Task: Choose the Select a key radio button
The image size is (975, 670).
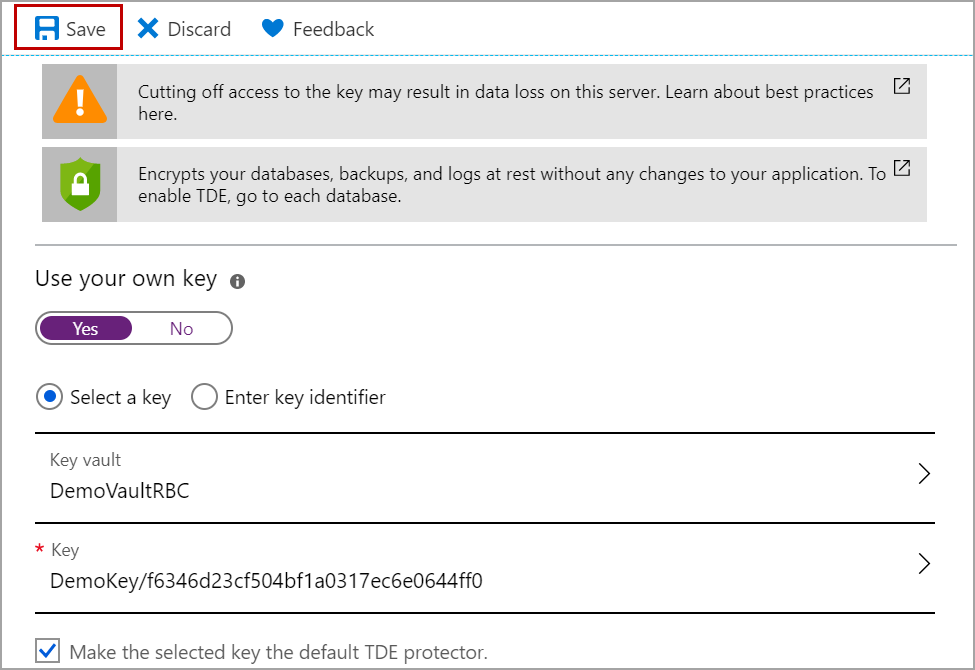Action: [49, 397]
